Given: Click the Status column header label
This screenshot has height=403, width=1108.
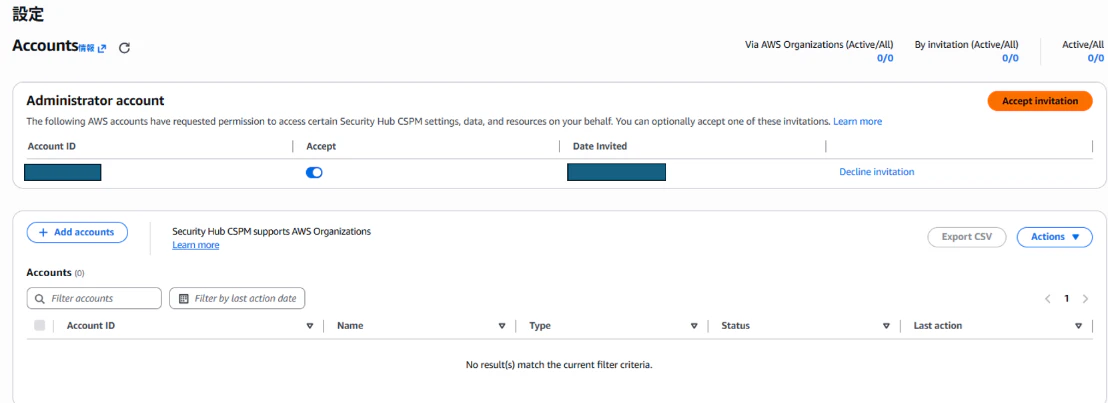Looking at the screenshot, I should coord(736,326).
